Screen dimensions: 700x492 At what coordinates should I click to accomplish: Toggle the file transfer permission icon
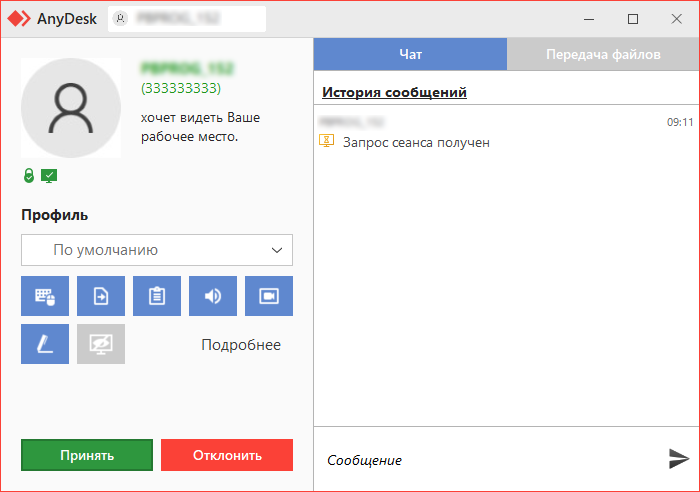coord(101,296)
